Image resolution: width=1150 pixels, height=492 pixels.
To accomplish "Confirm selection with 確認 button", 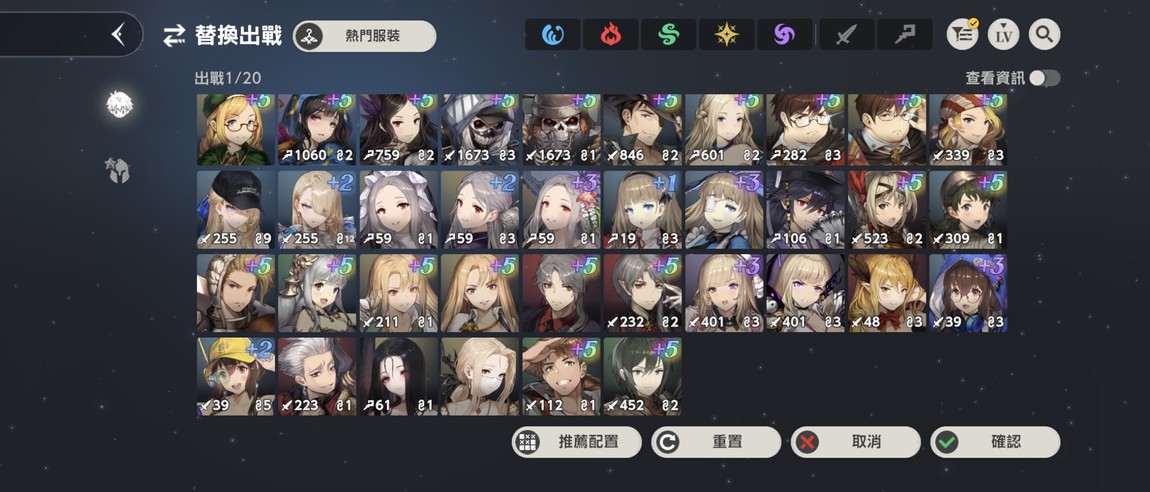I will point(995,442).
